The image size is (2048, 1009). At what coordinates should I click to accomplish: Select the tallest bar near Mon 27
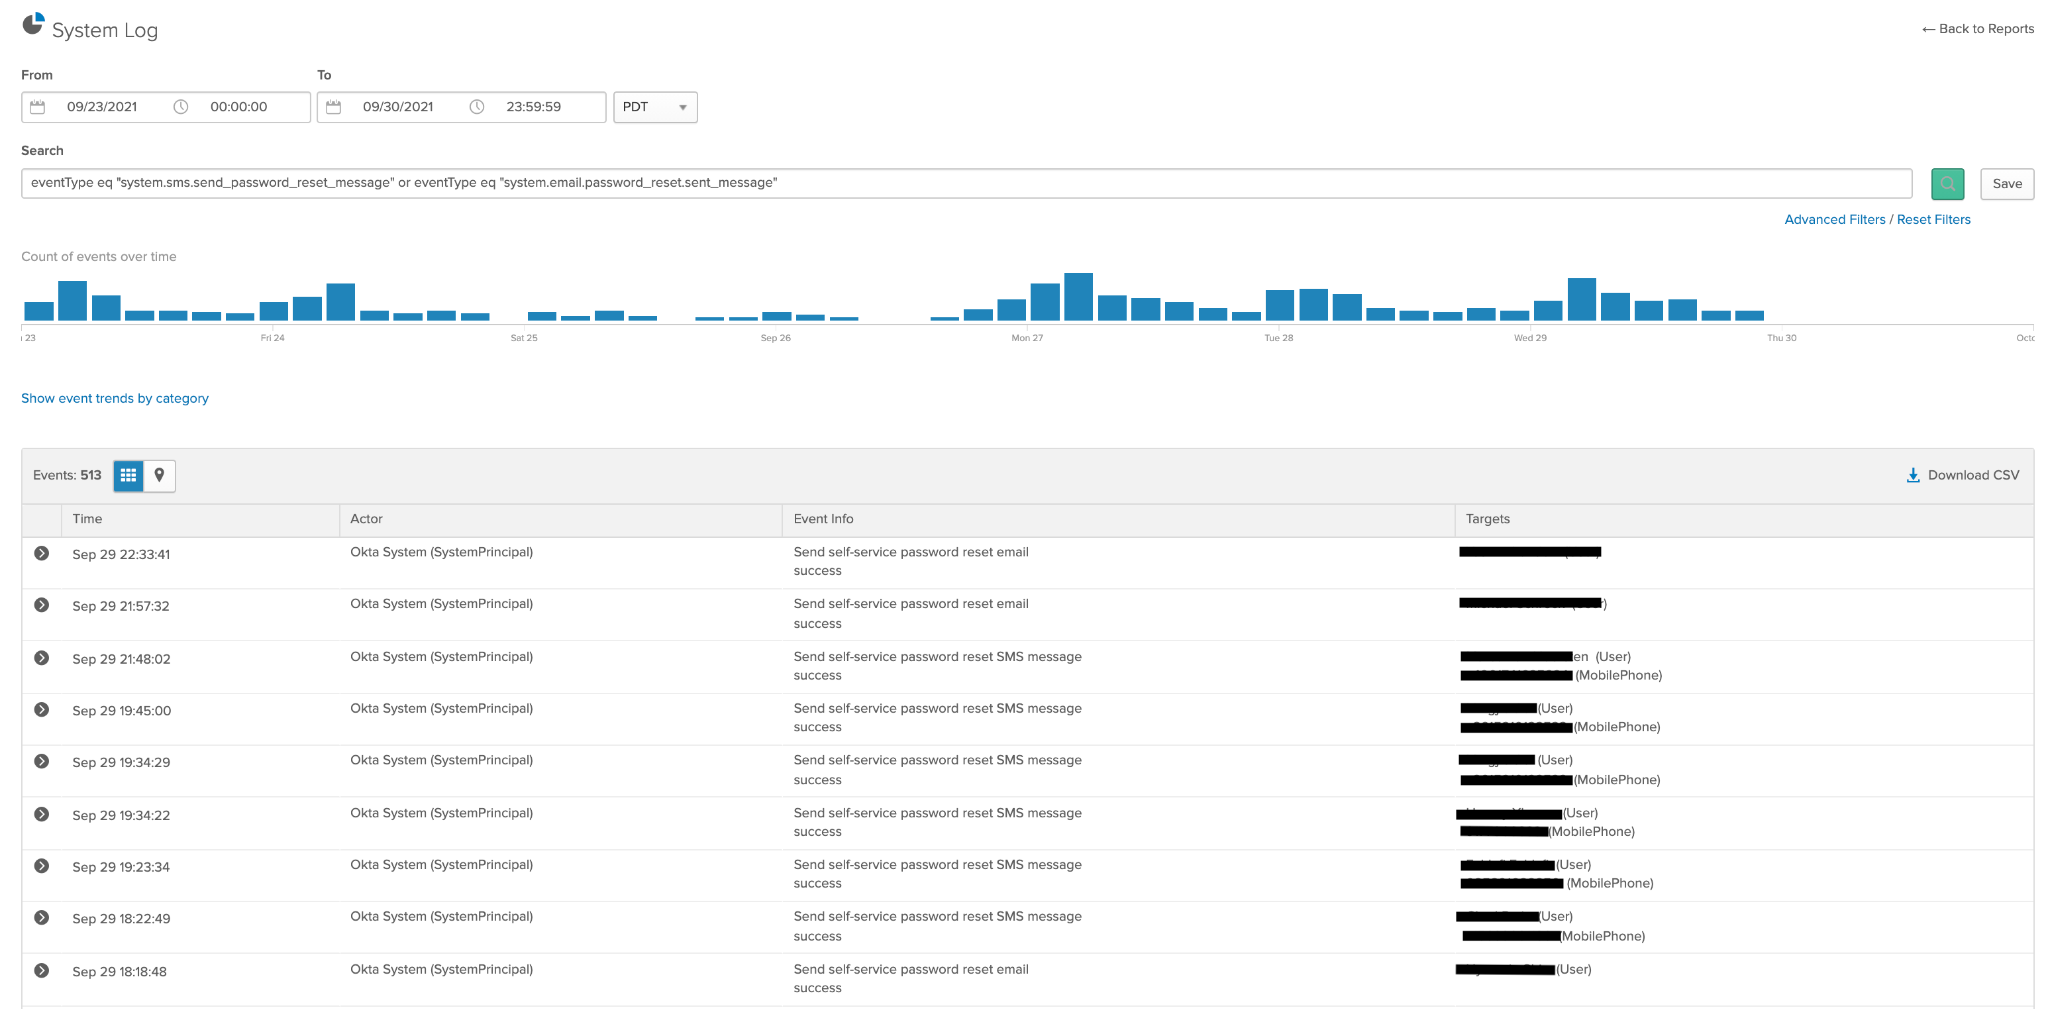(x=1077, y=293)
